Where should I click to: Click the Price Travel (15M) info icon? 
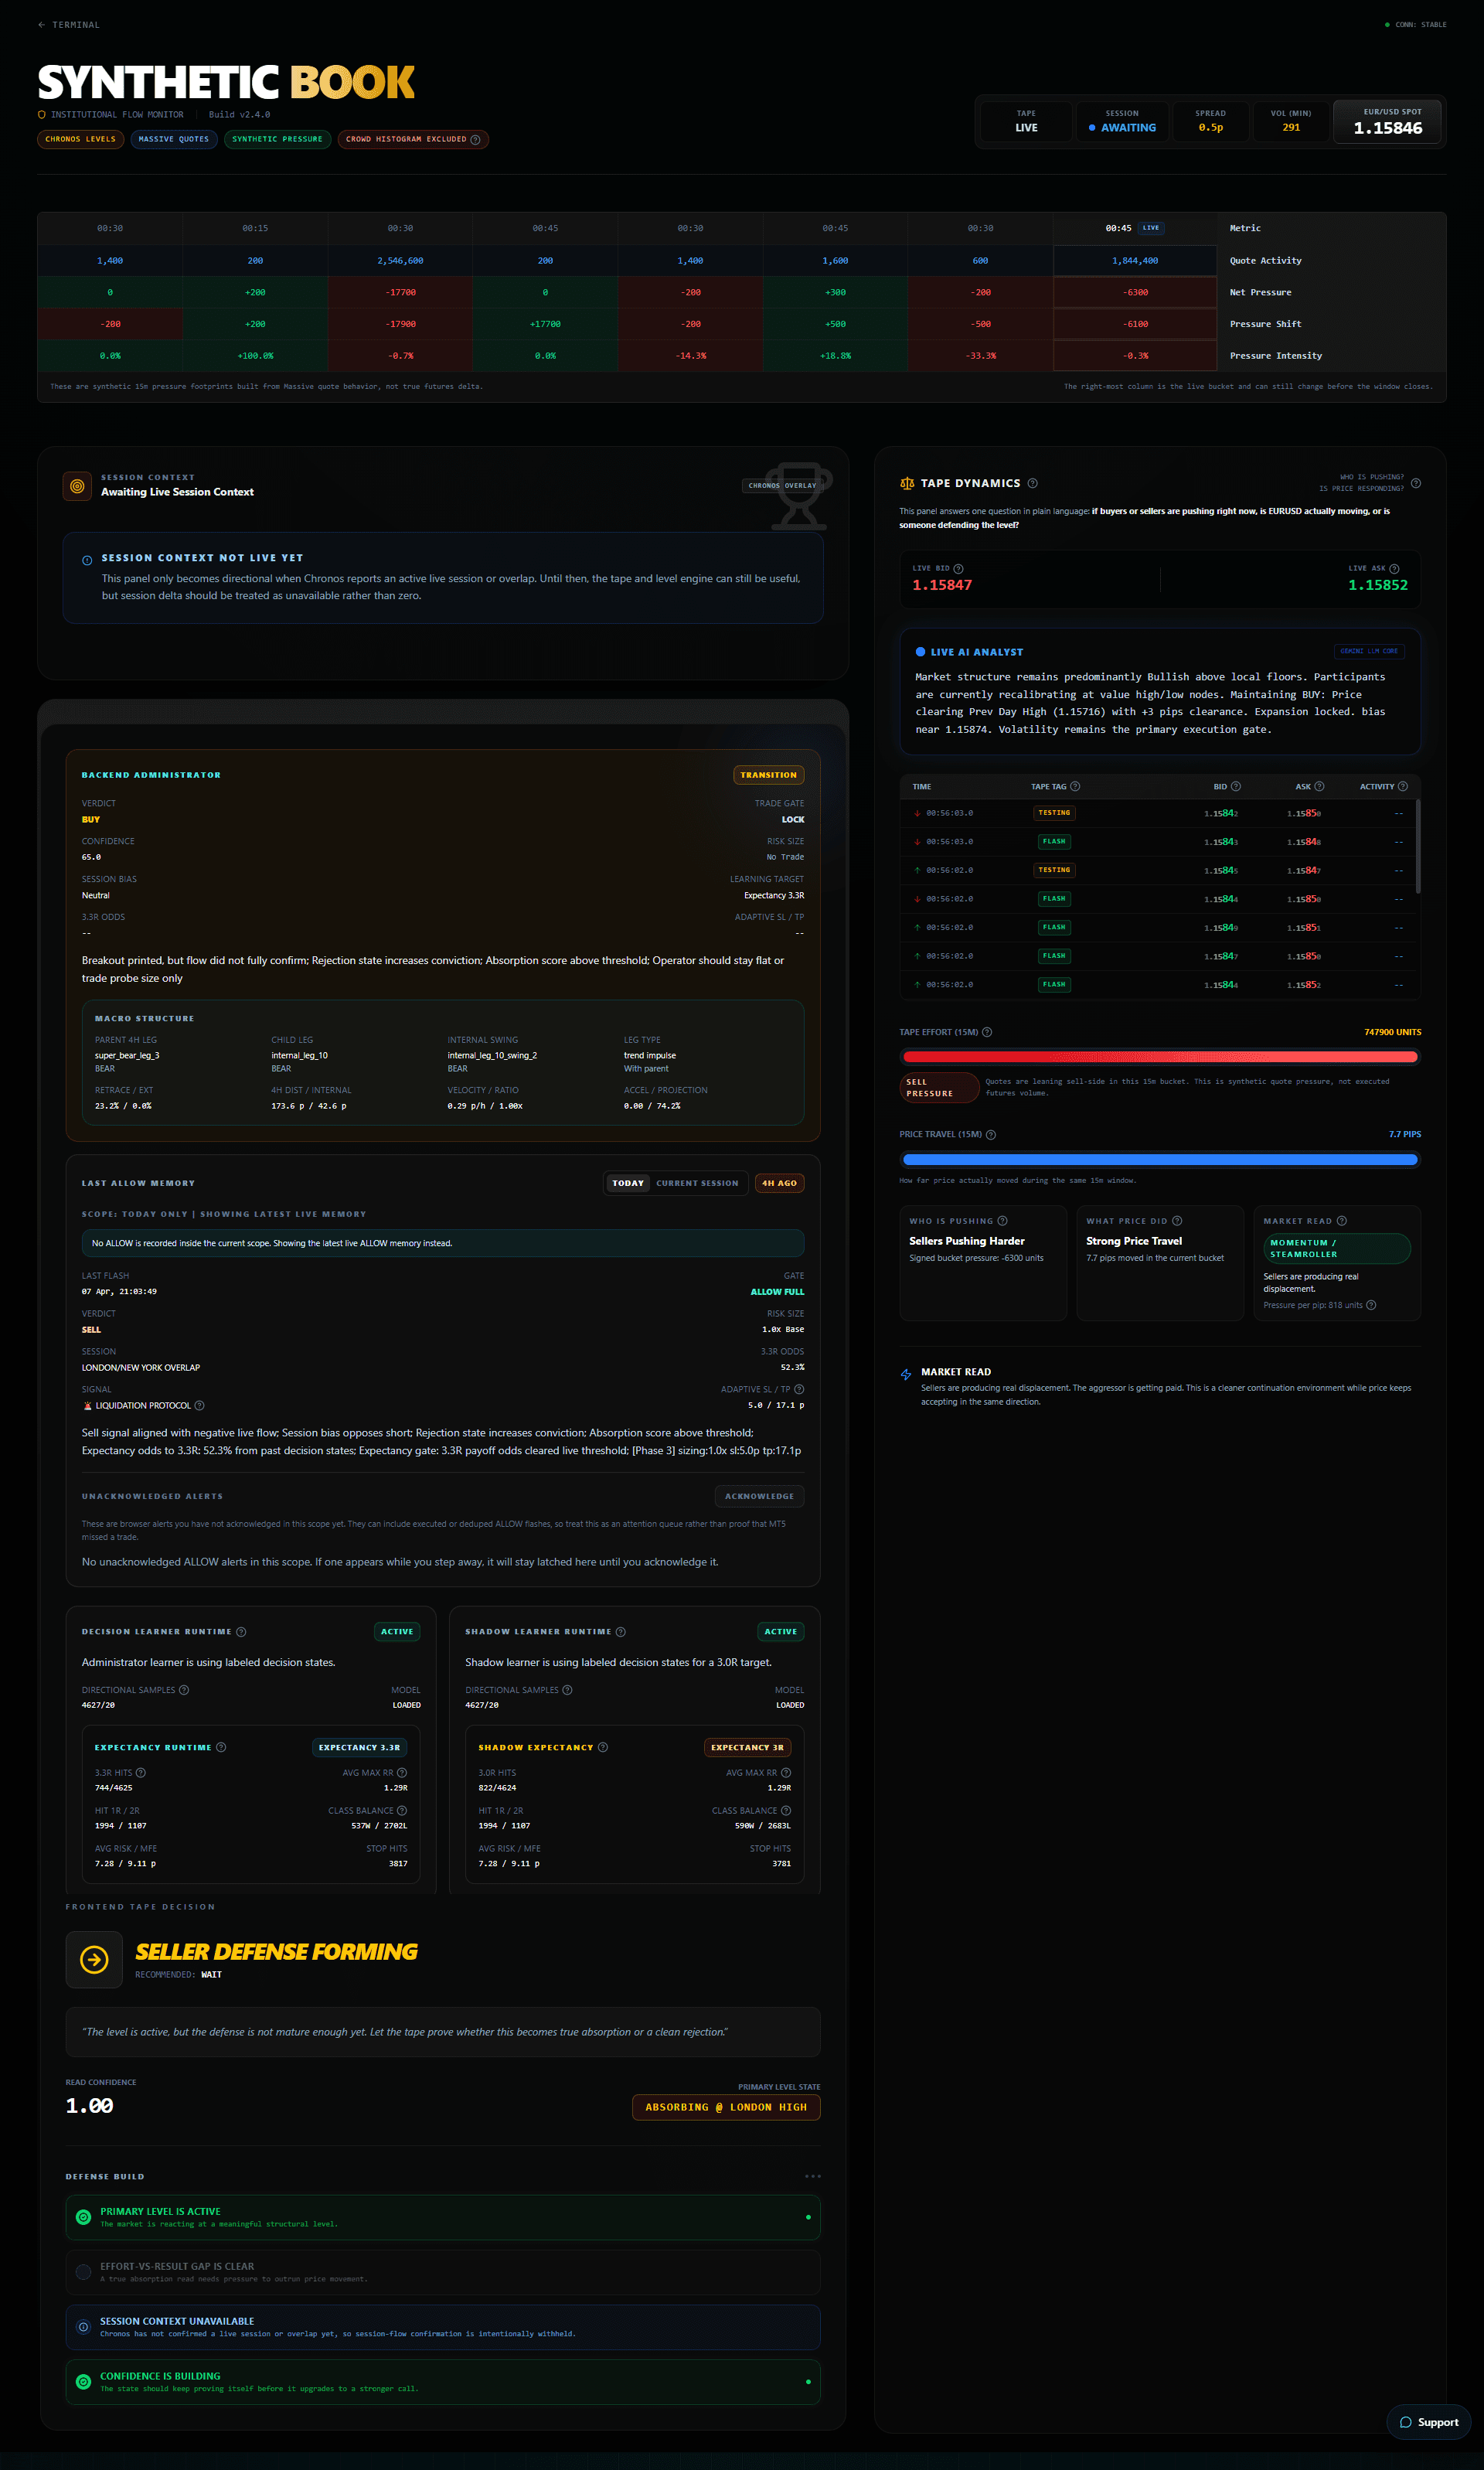click(991, 1135)
